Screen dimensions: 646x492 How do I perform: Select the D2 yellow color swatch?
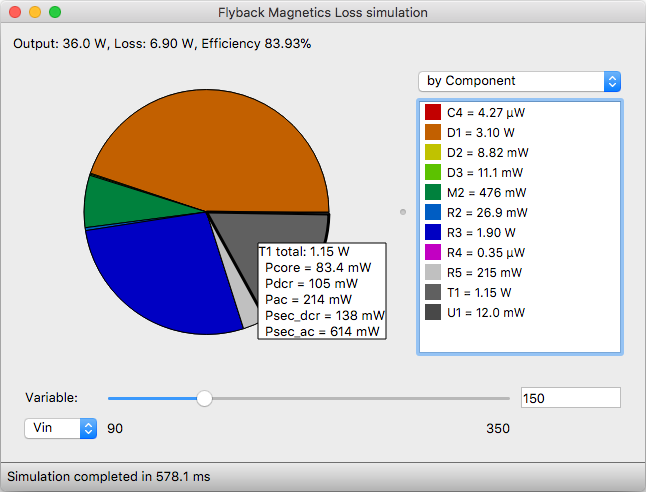click(x=433, y=152)
